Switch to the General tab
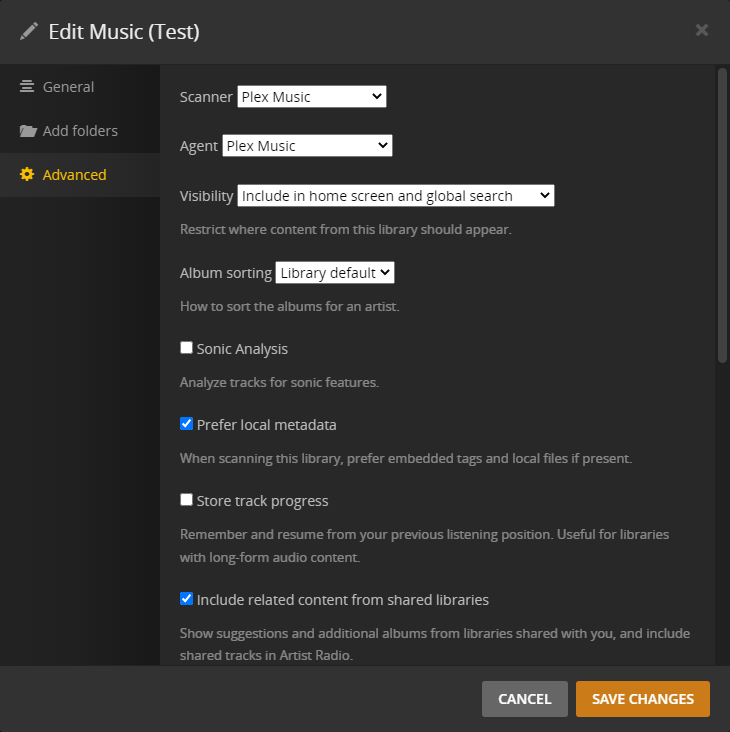Viewport: 730px width, 732px height. pyautogui.click(x=68, y=87)
